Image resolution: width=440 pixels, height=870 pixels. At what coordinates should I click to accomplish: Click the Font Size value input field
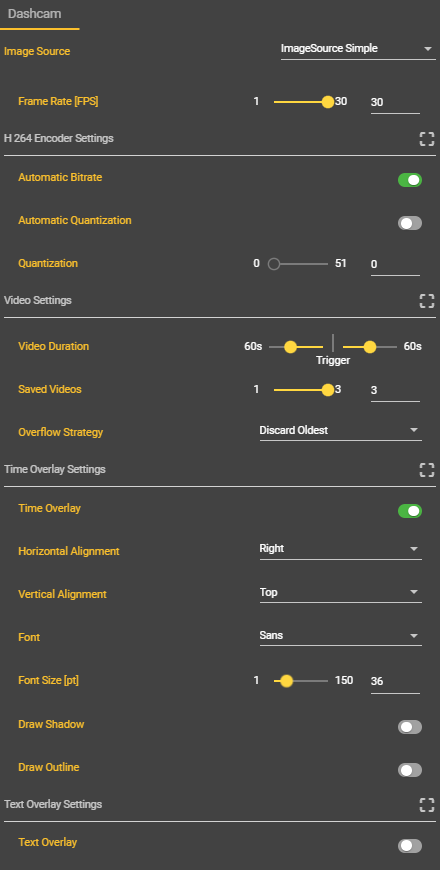[x=395, y=681]
